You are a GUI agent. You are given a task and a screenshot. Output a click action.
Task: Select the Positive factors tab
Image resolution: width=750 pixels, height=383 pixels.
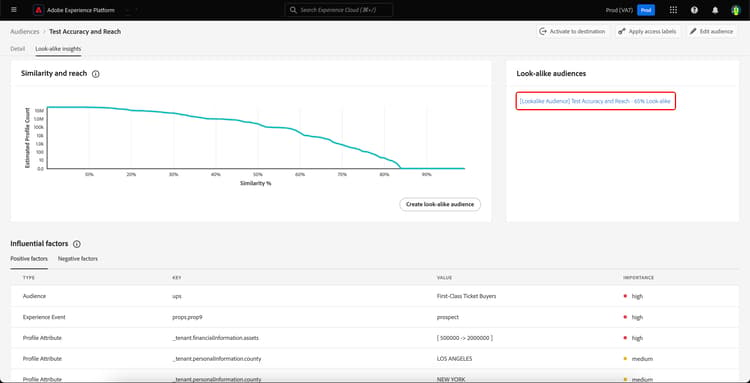[x=29, y=259]
